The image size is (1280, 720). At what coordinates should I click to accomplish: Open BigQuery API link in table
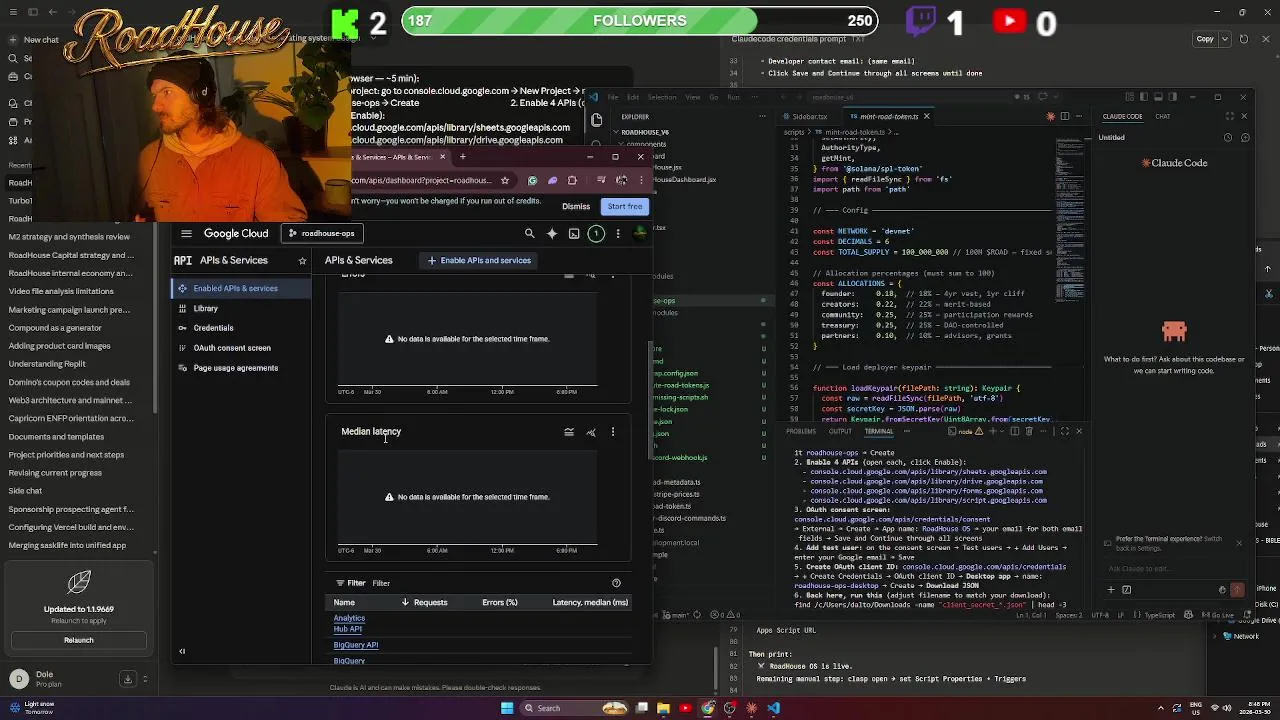(355, 645)
